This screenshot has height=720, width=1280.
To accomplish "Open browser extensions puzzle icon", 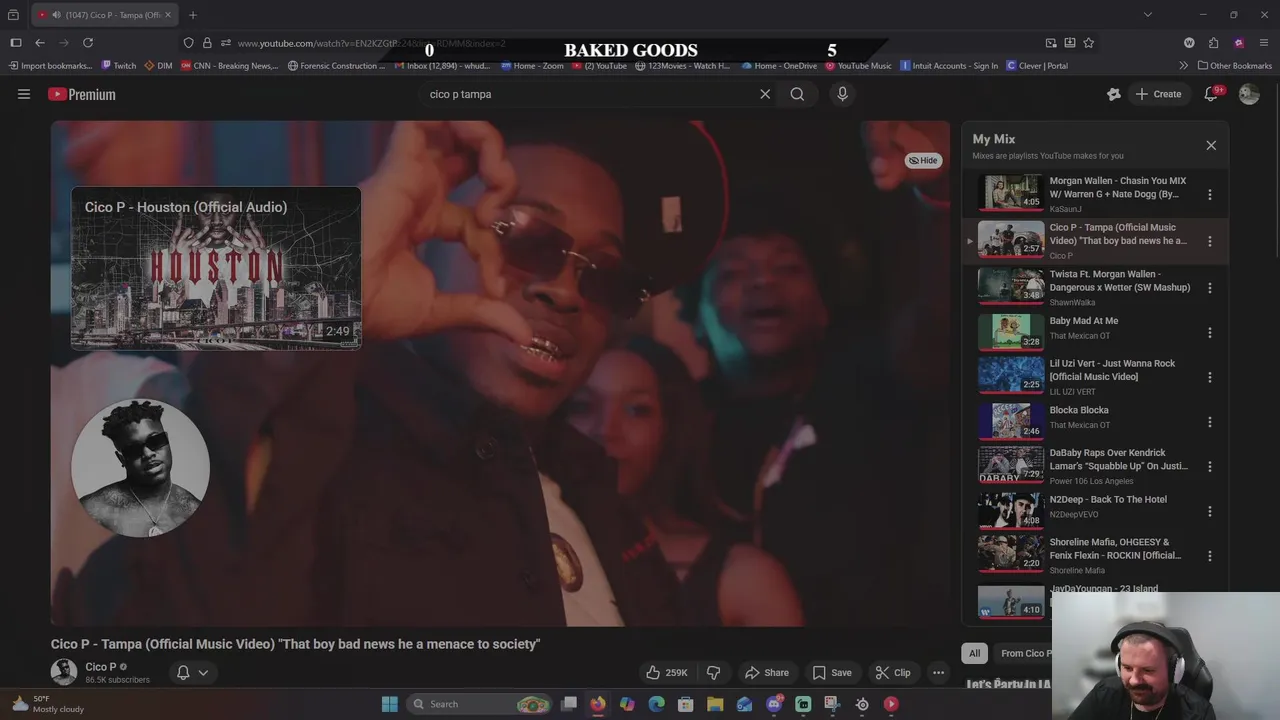I will coord(1213,43).
